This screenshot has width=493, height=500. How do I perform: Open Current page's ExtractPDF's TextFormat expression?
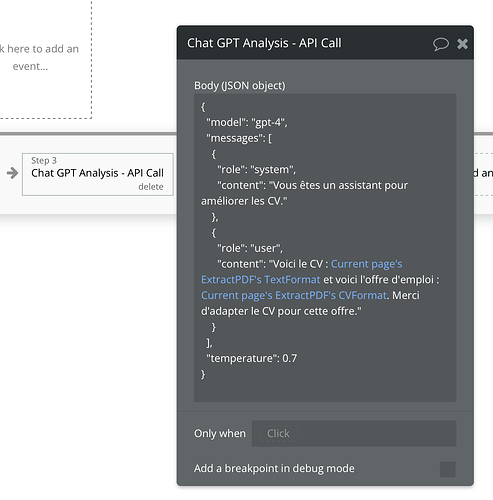coord(302,272)
